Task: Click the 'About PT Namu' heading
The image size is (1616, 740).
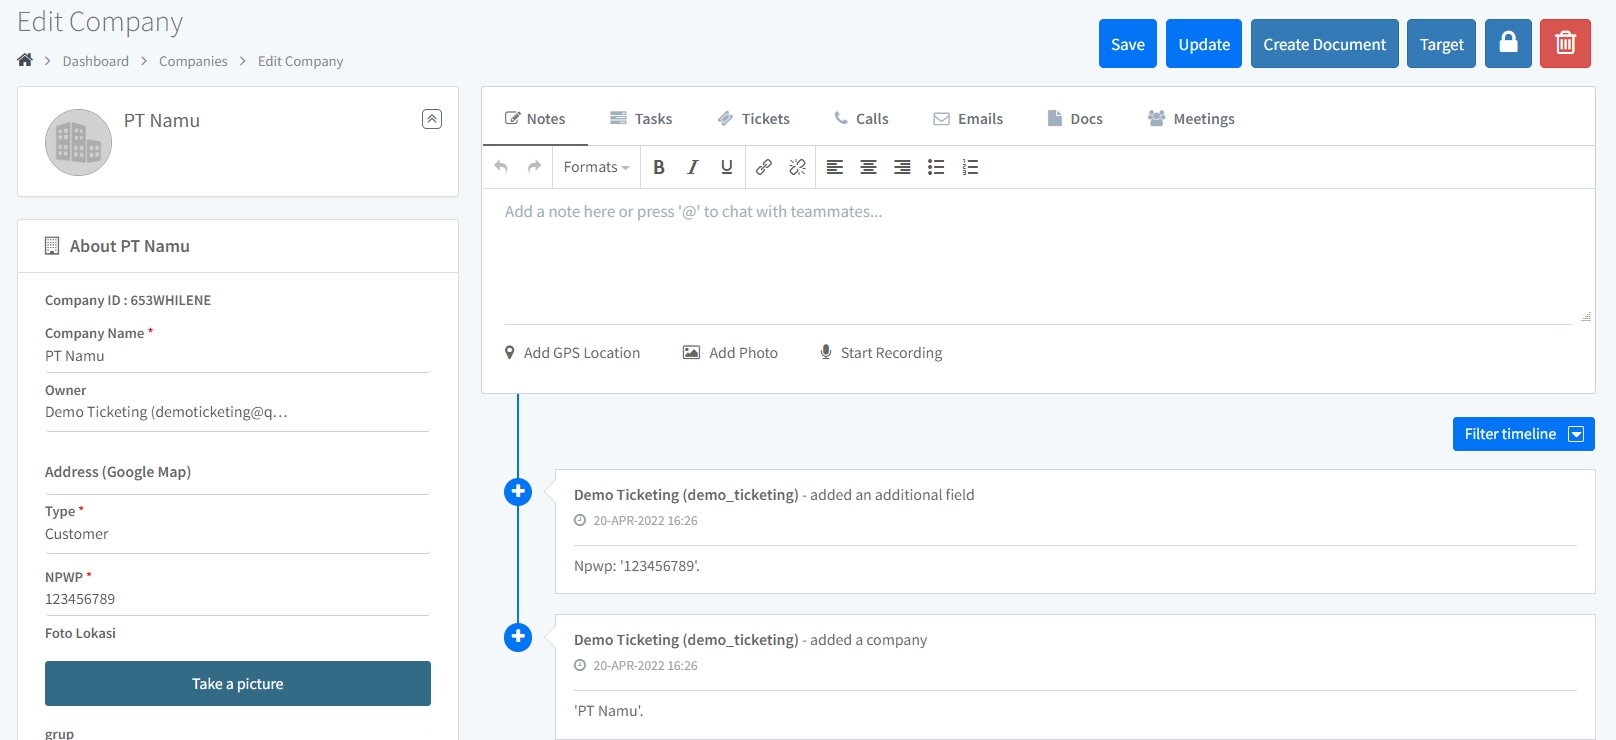Action: tap(130, 246)
